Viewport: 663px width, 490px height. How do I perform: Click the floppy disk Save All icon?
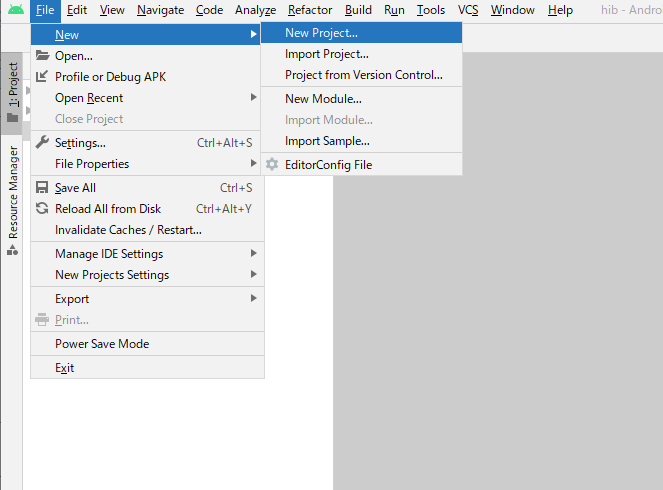[x=42, y=187]
